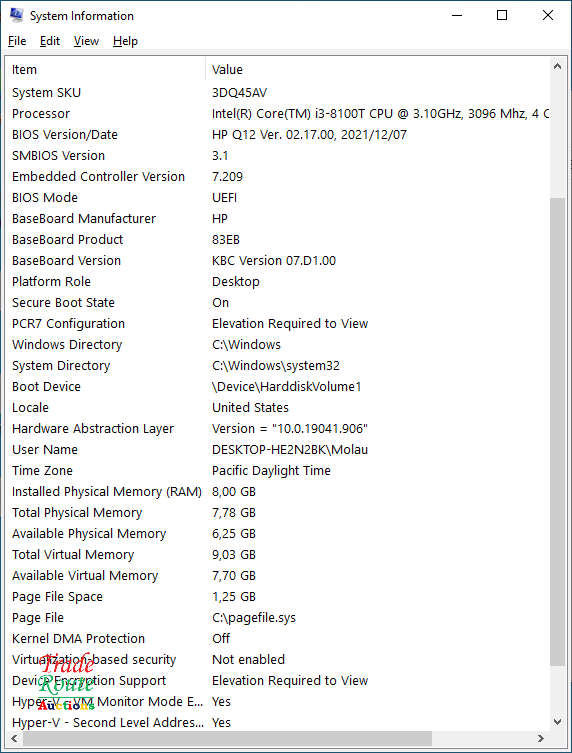Click the horizontal scrollbar thumb

pos(227,738)
